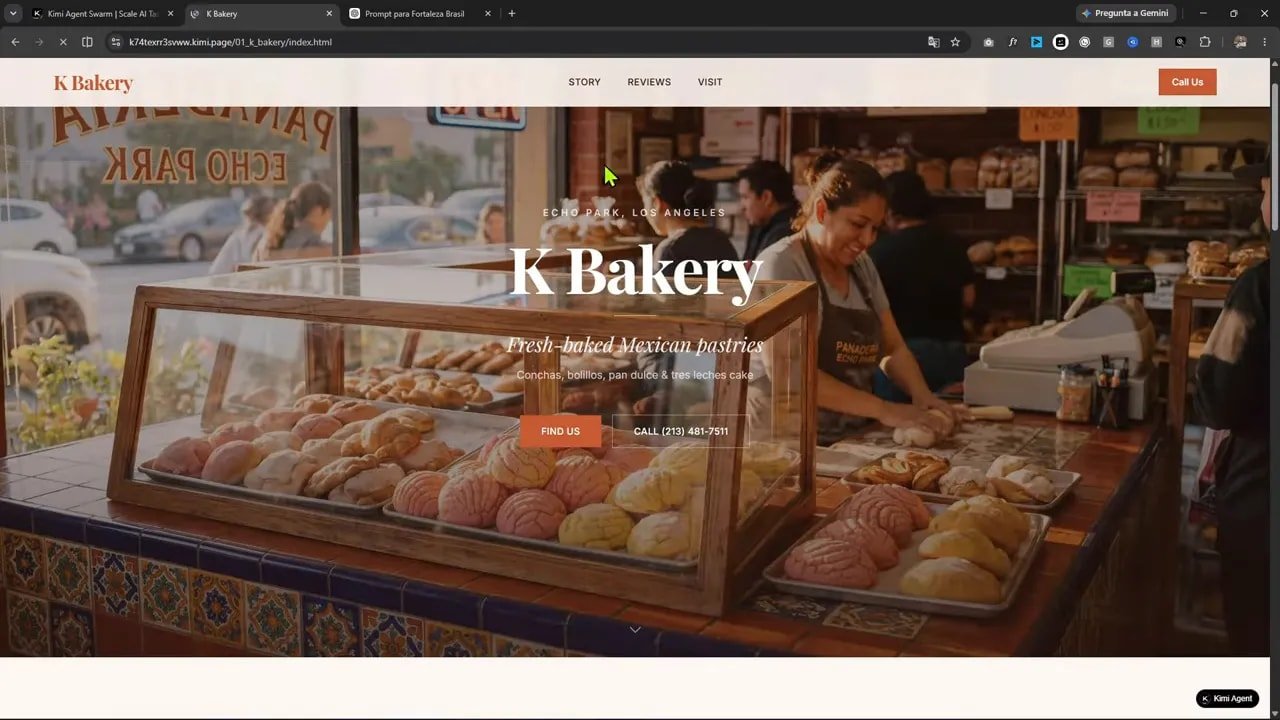Click the WhatsApp-style phone extension icon
The height and width of the screenshot is (720, 1280).
pos(1084,42)
